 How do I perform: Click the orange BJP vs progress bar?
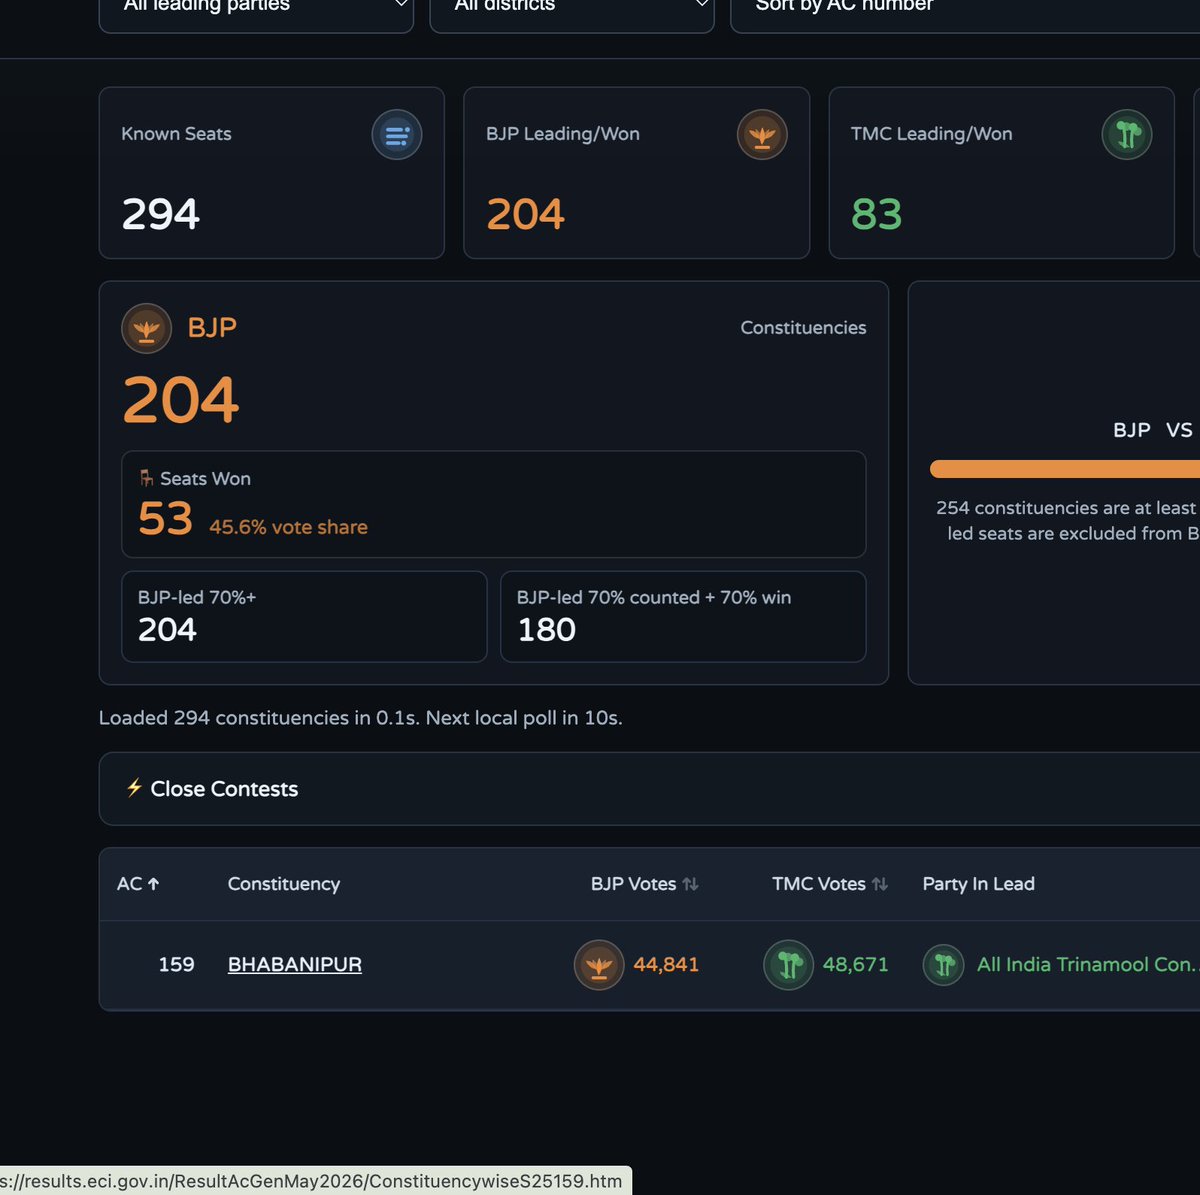tap(1065, 469)
